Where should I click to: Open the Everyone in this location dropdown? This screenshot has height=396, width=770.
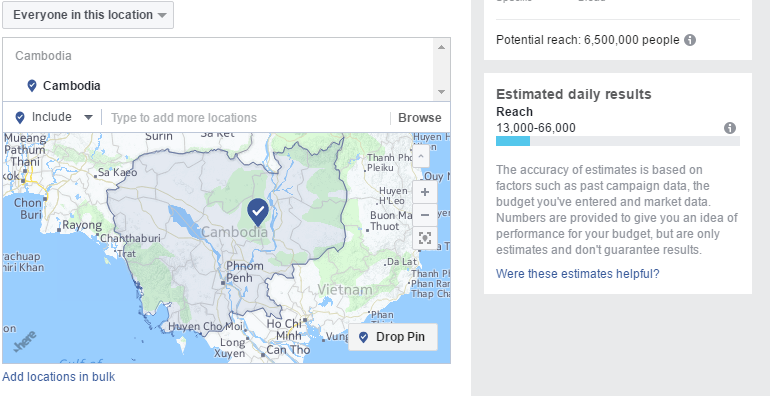(x=88, y=15)
